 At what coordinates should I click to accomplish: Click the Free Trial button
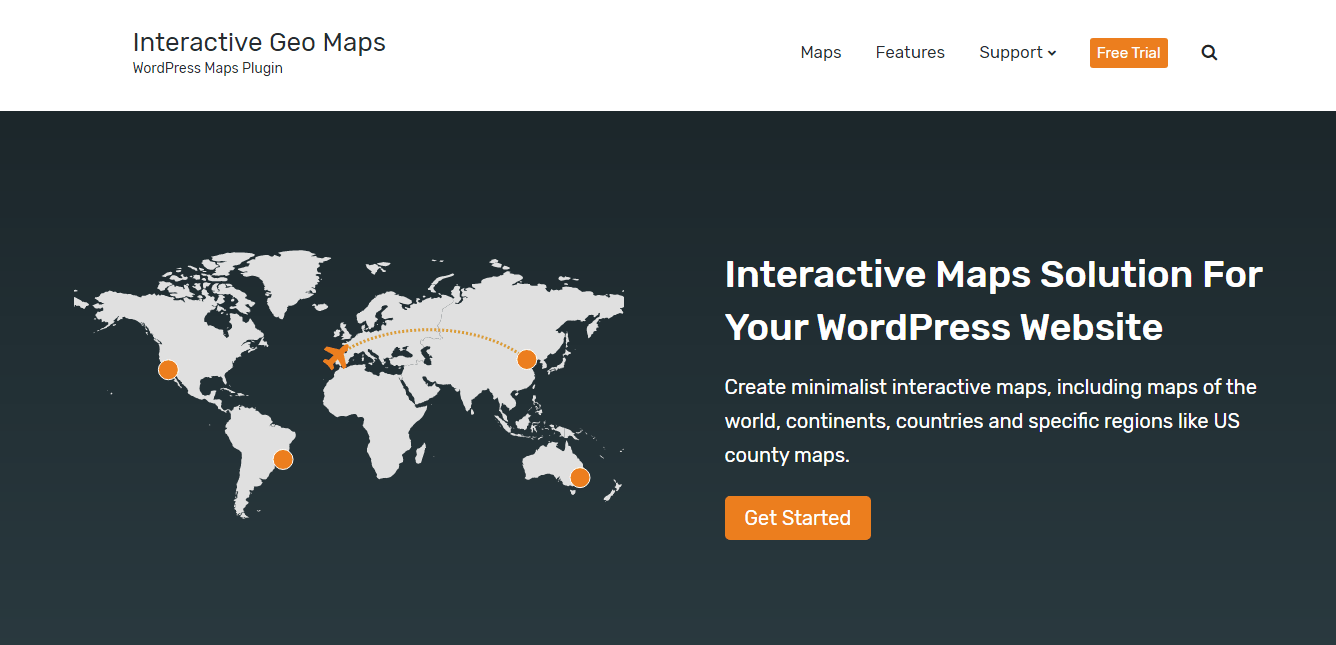pos(1129,53)
